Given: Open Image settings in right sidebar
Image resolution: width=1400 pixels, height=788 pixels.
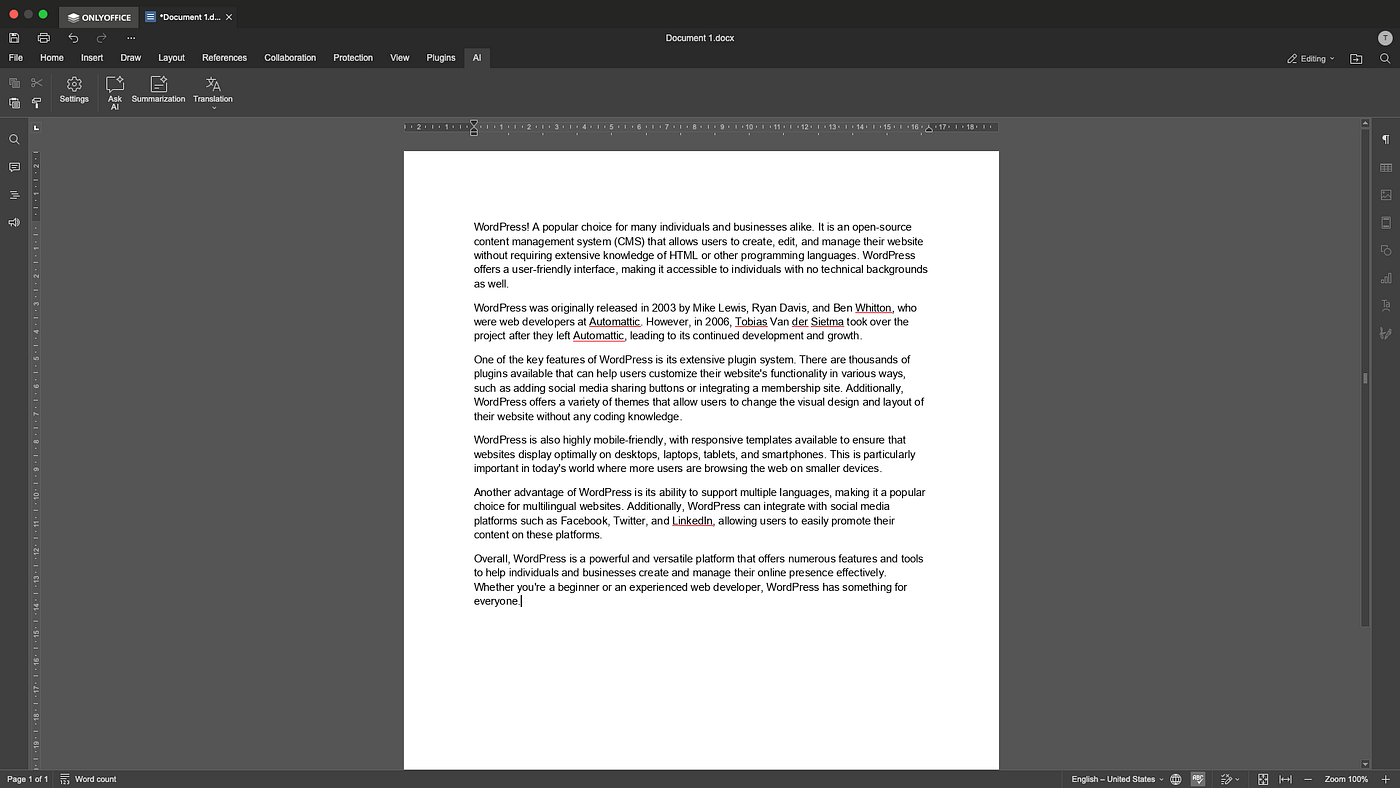Looking at the screenshot, I should coord(1386,195).
